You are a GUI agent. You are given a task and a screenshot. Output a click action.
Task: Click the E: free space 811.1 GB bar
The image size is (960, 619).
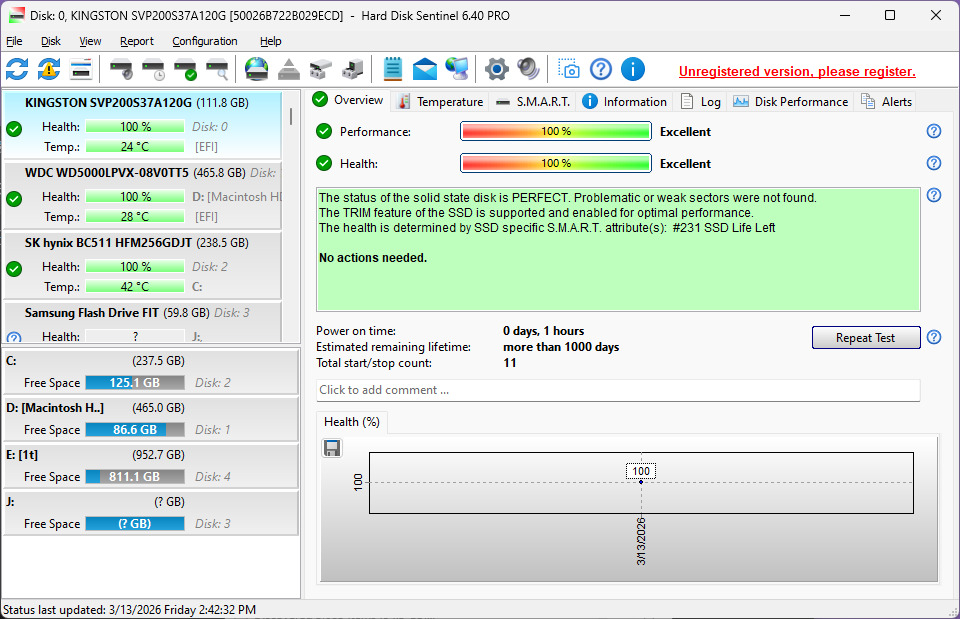coord(135,476)
